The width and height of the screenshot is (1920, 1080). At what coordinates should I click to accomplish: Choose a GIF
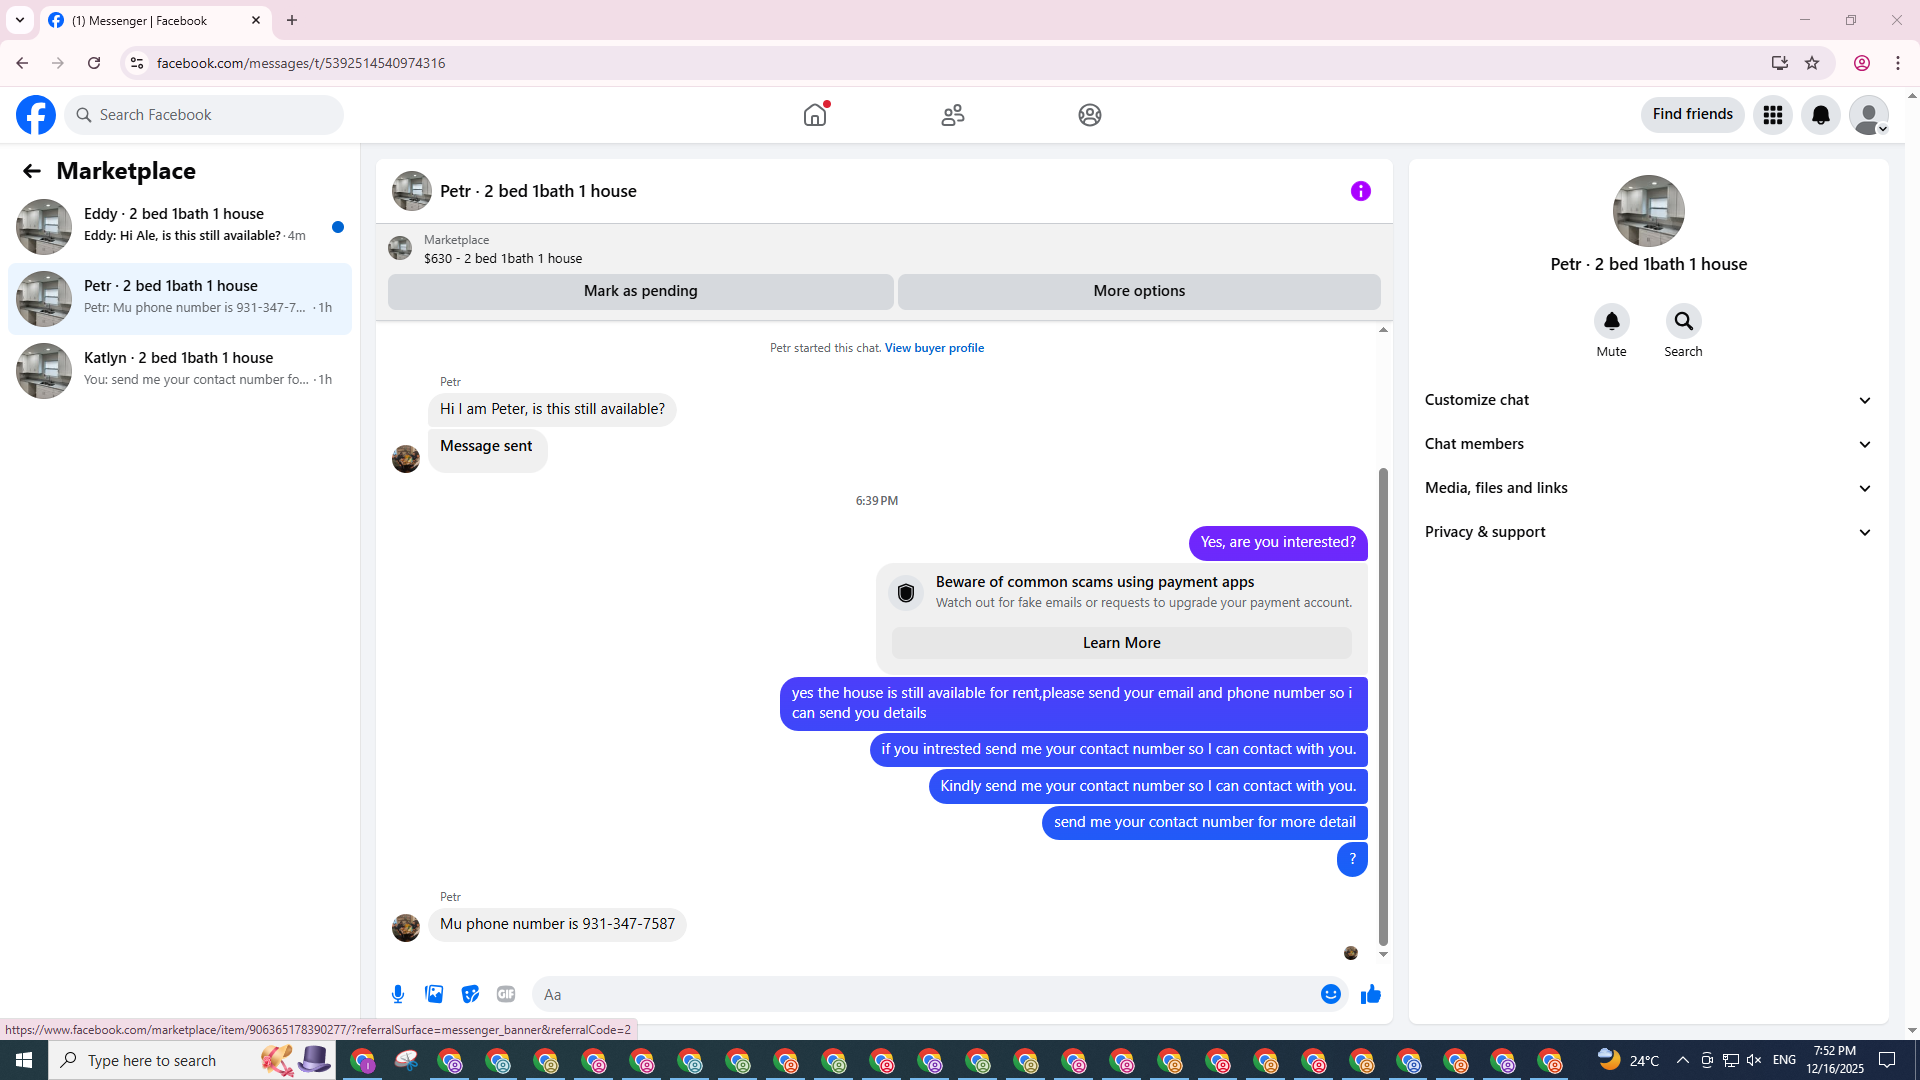[506, 994]
